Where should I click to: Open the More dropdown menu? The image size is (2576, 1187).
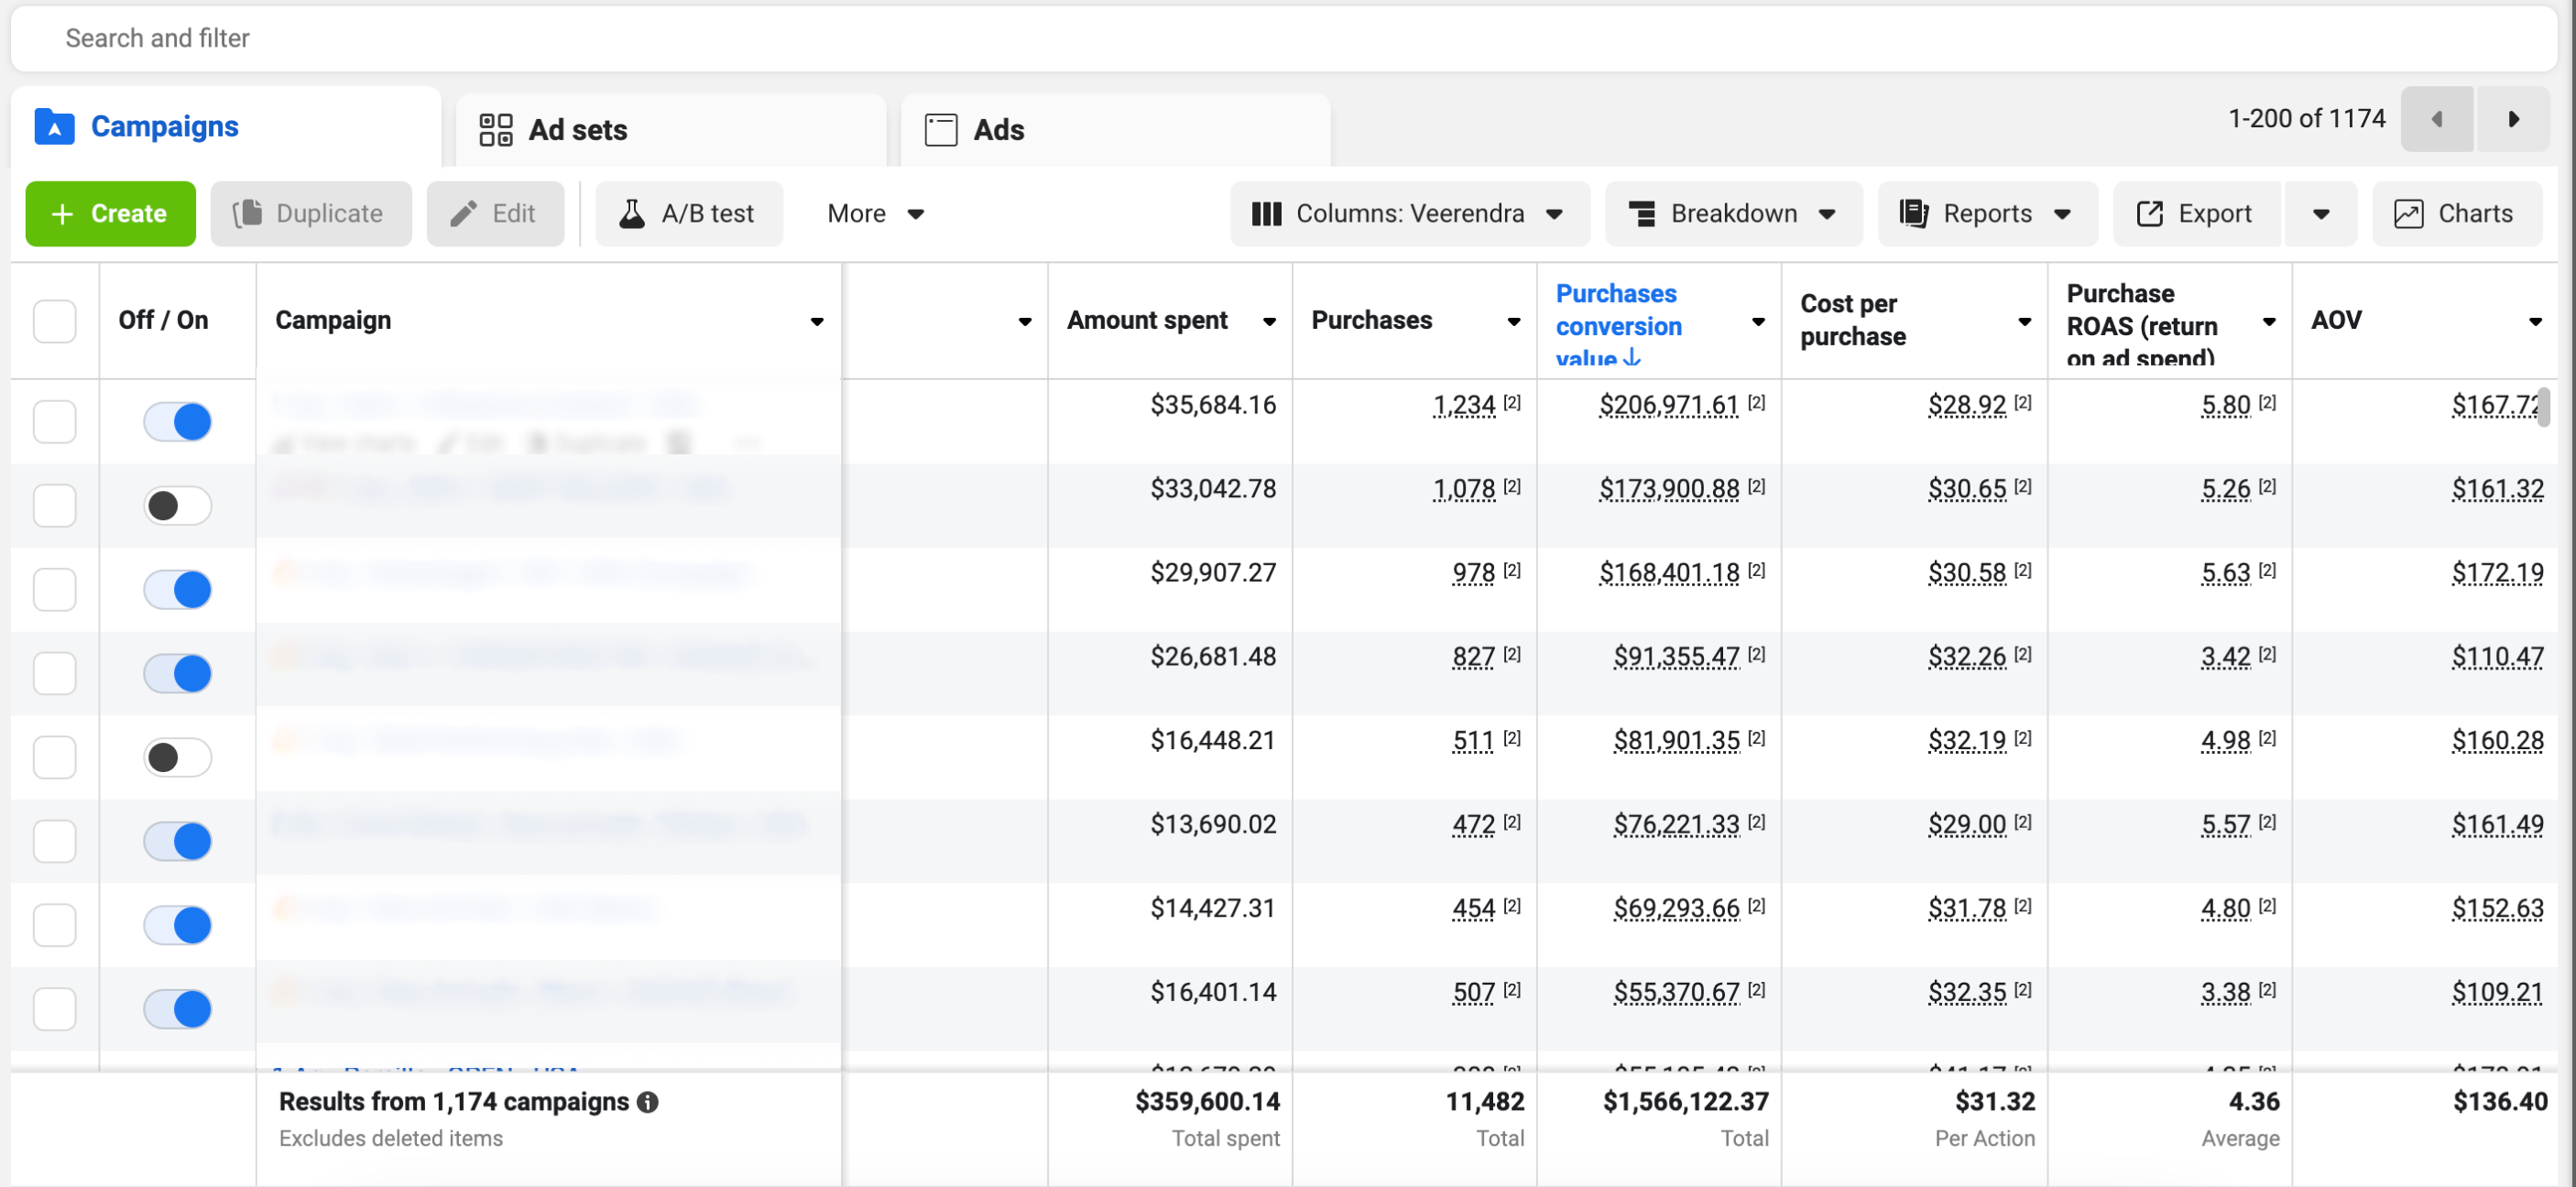click(874, 213)
